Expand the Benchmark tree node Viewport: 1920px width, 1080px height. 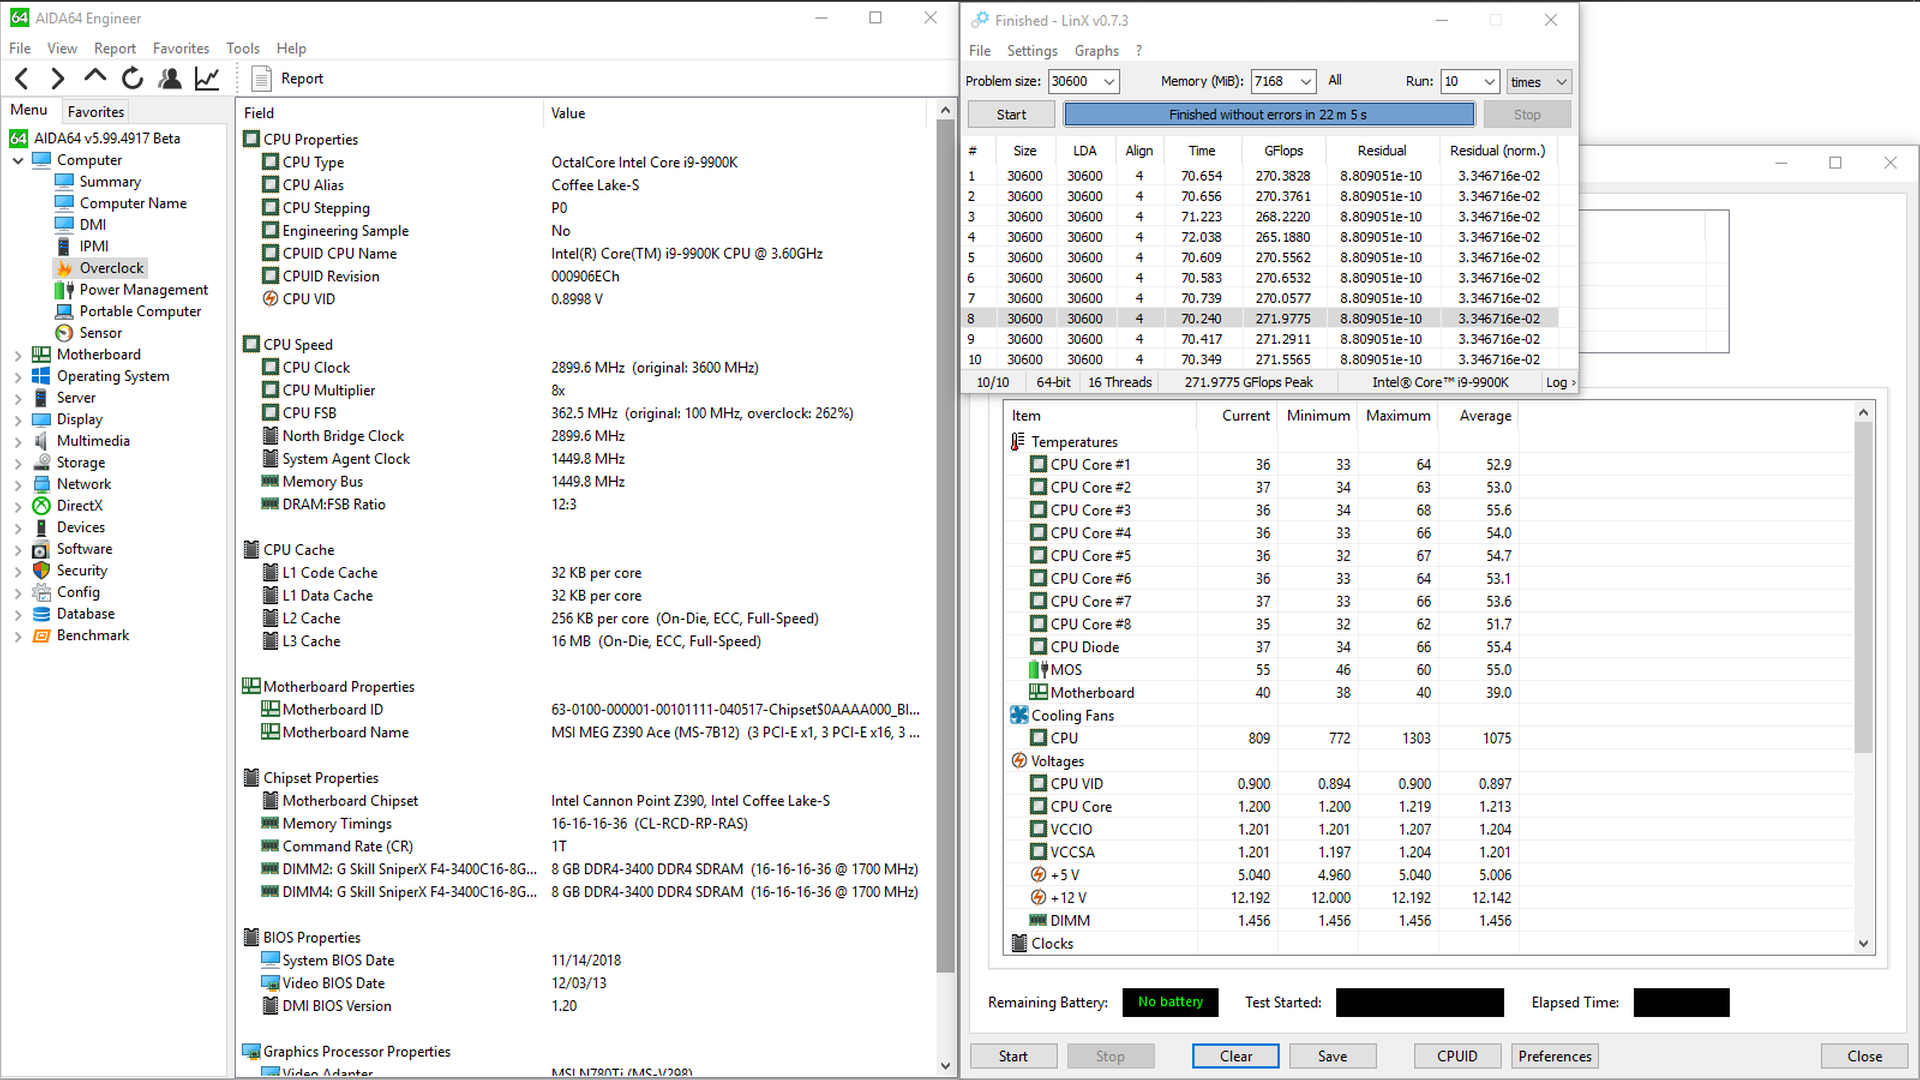[x=18, y=636]
